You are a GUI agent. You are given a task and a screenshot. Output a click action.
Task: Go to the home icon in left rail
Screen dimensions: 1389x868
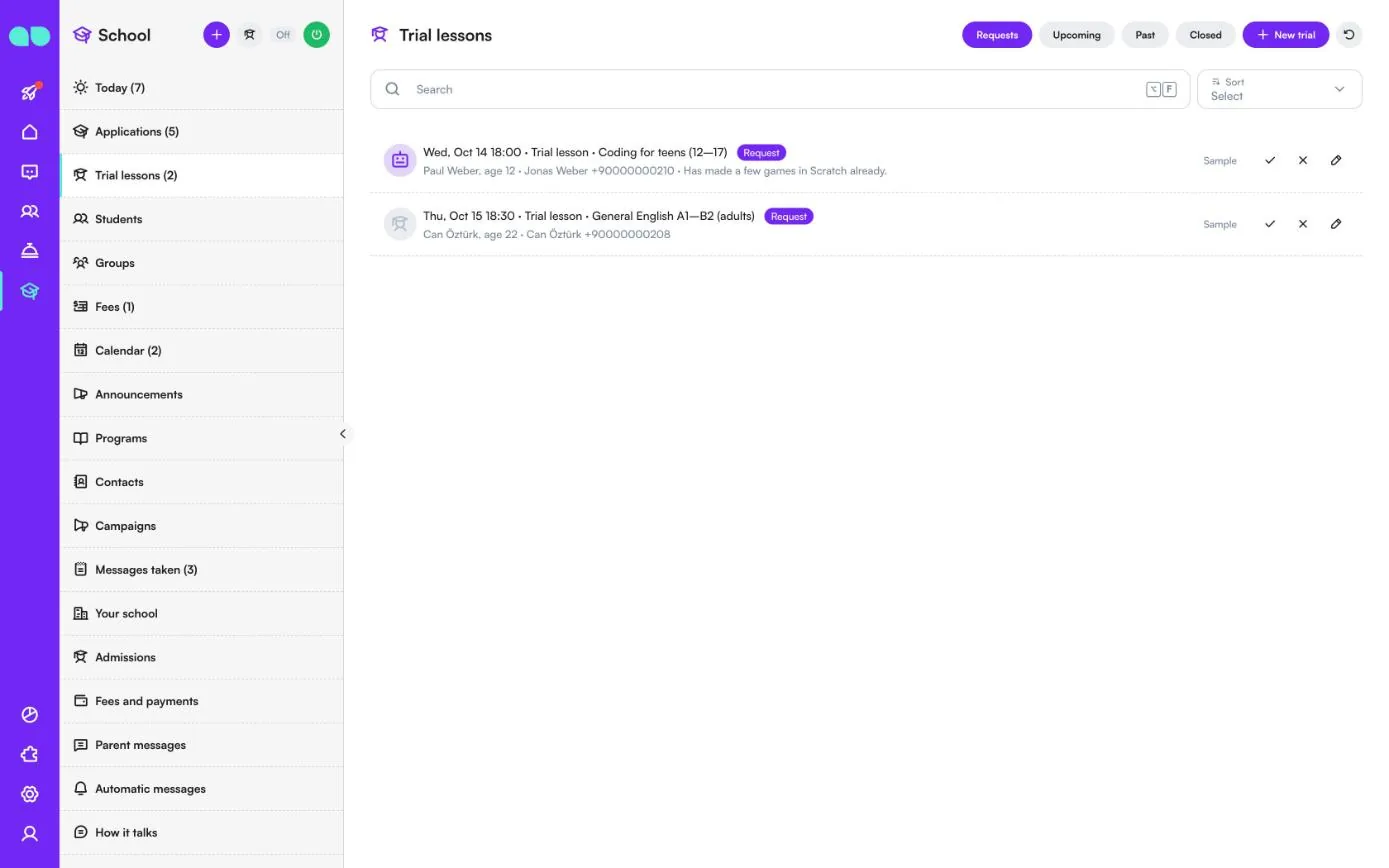pyautogui.click(x=30, y=132)
